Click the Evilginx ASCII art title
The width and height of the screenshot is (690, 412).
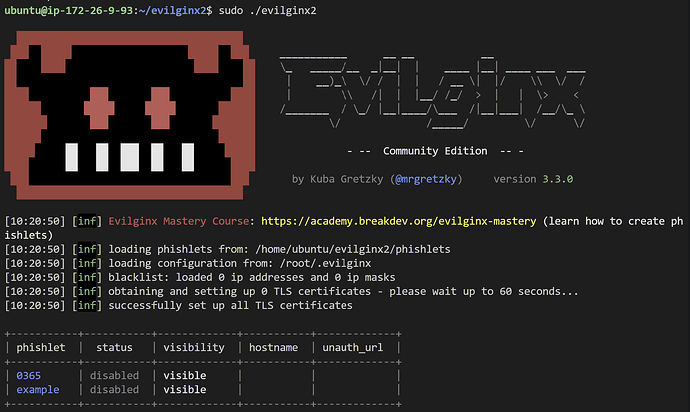coord(433,92)
